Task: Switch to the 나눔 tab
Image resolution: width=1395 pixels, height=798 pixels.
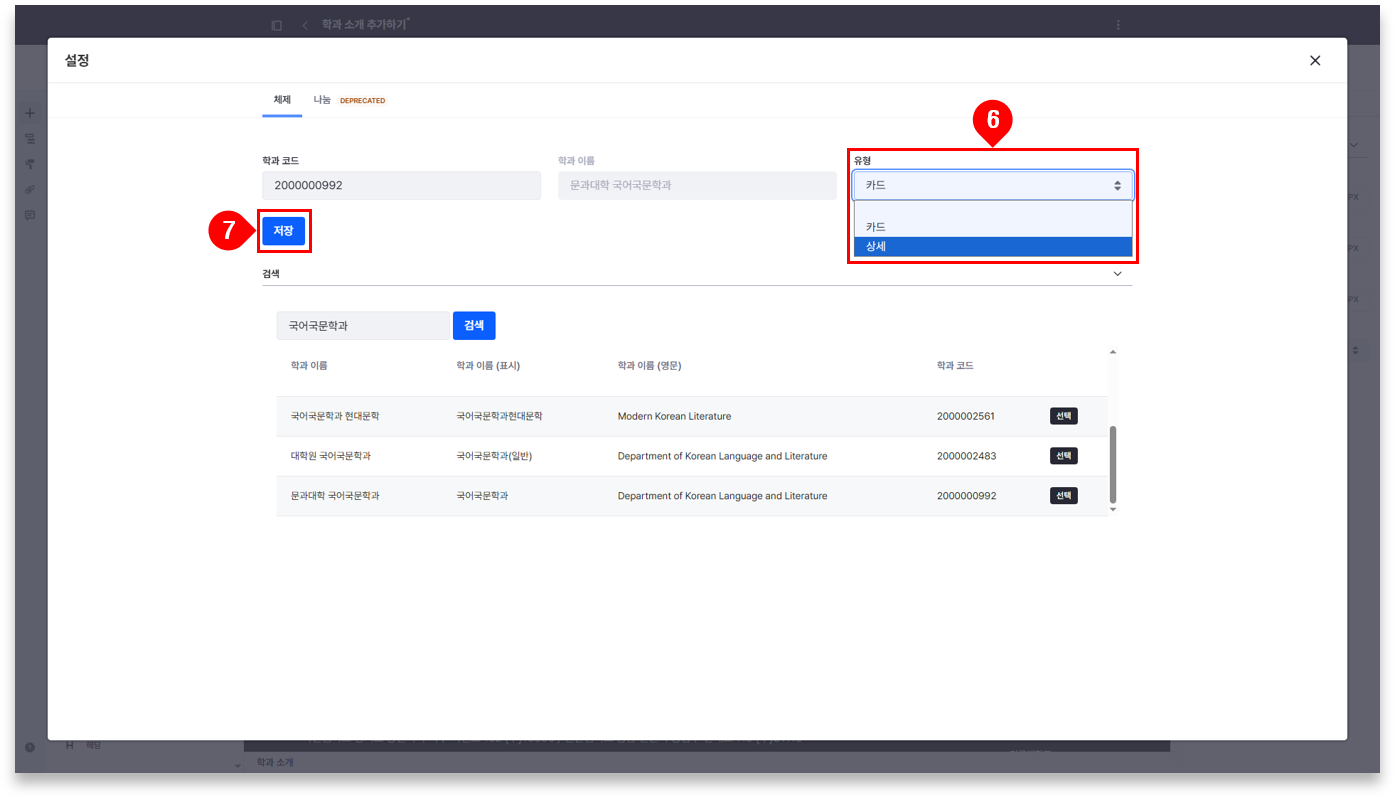Action: coord(323,100)
